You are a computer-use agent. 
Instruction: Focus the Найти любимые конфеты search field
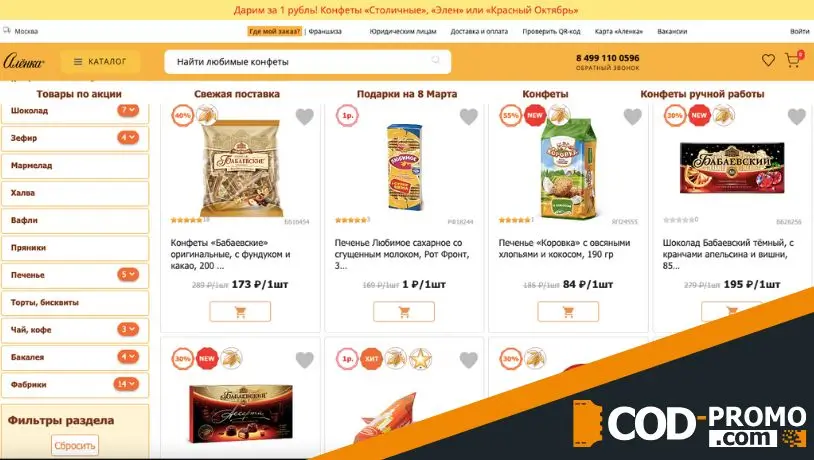(307, 62)
